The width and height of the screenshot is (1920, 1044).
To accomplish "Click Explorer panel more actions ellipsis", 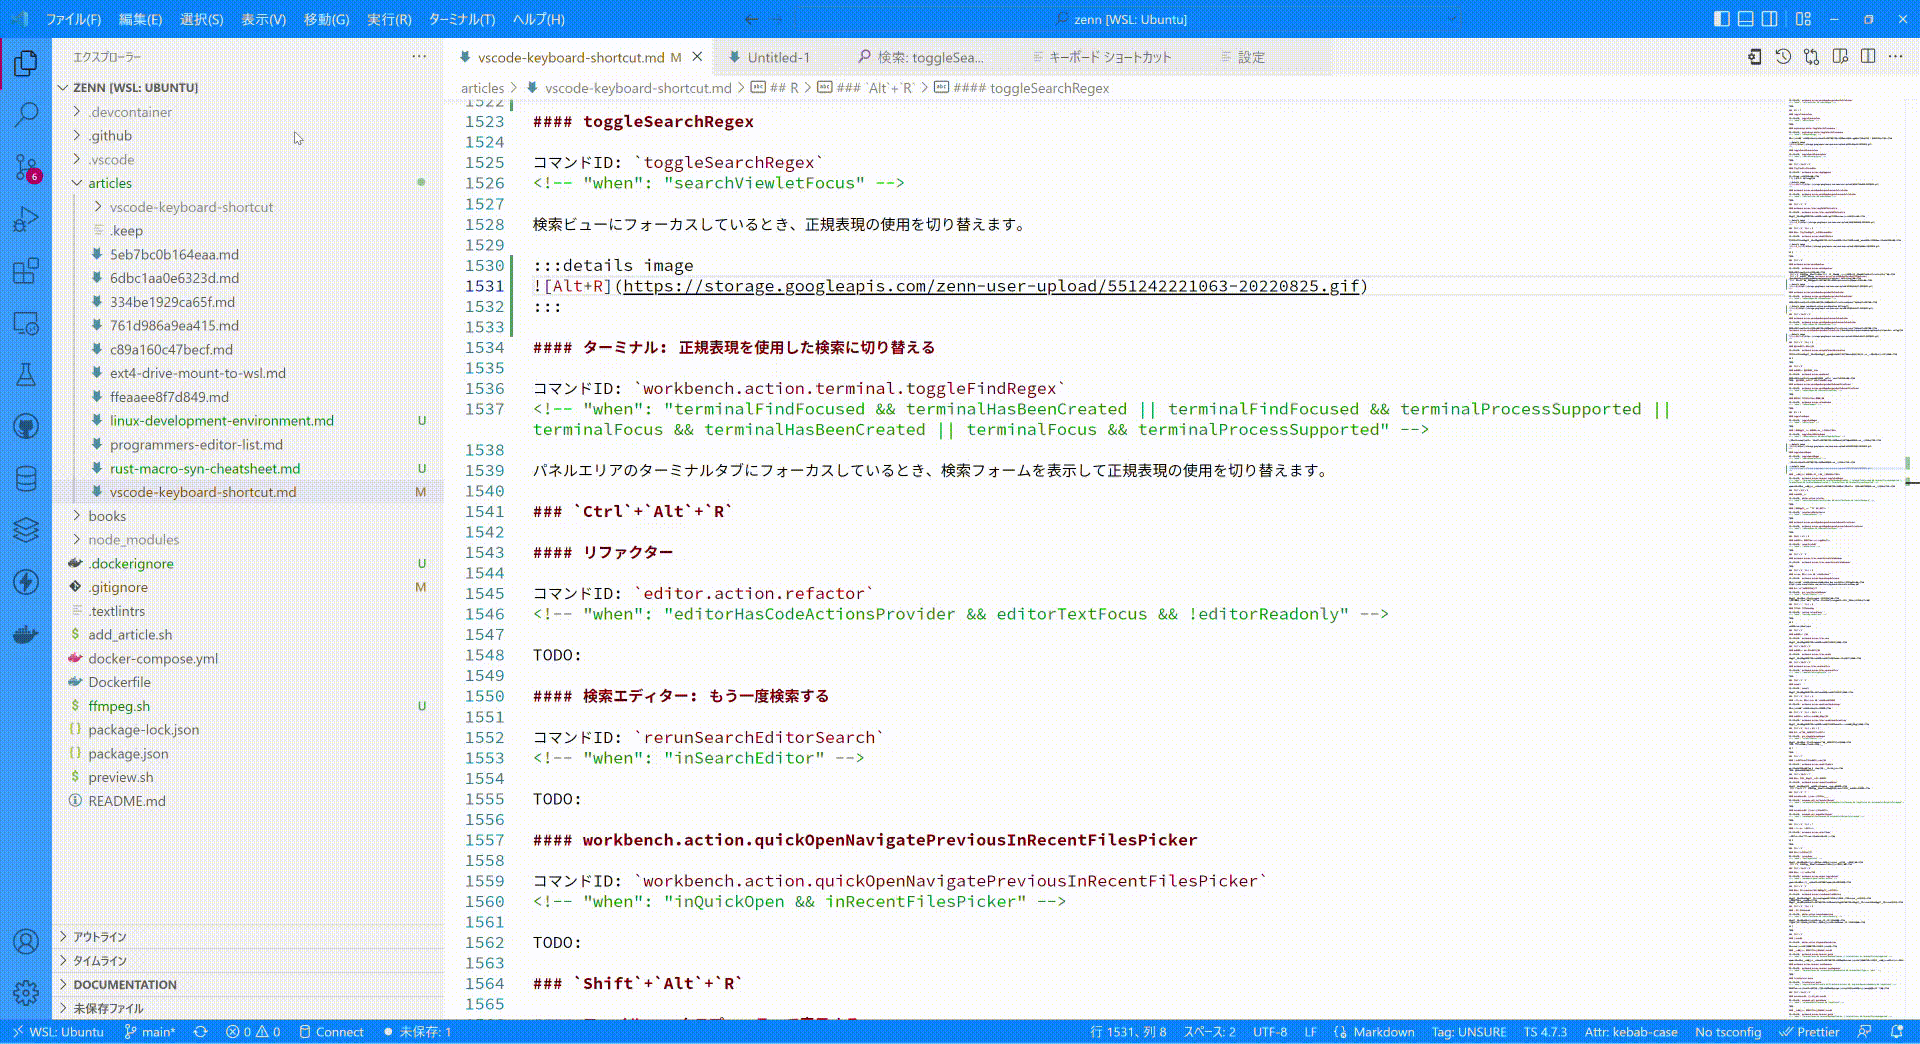I will [x=419, y=57].
